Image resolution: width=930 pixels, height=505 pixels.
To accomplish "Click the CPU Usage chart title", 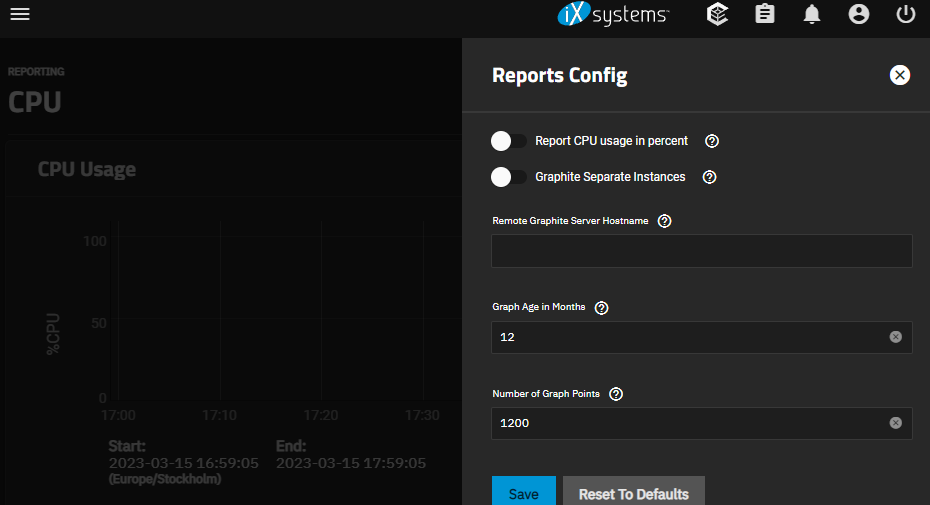I will [x=87, y=170].
